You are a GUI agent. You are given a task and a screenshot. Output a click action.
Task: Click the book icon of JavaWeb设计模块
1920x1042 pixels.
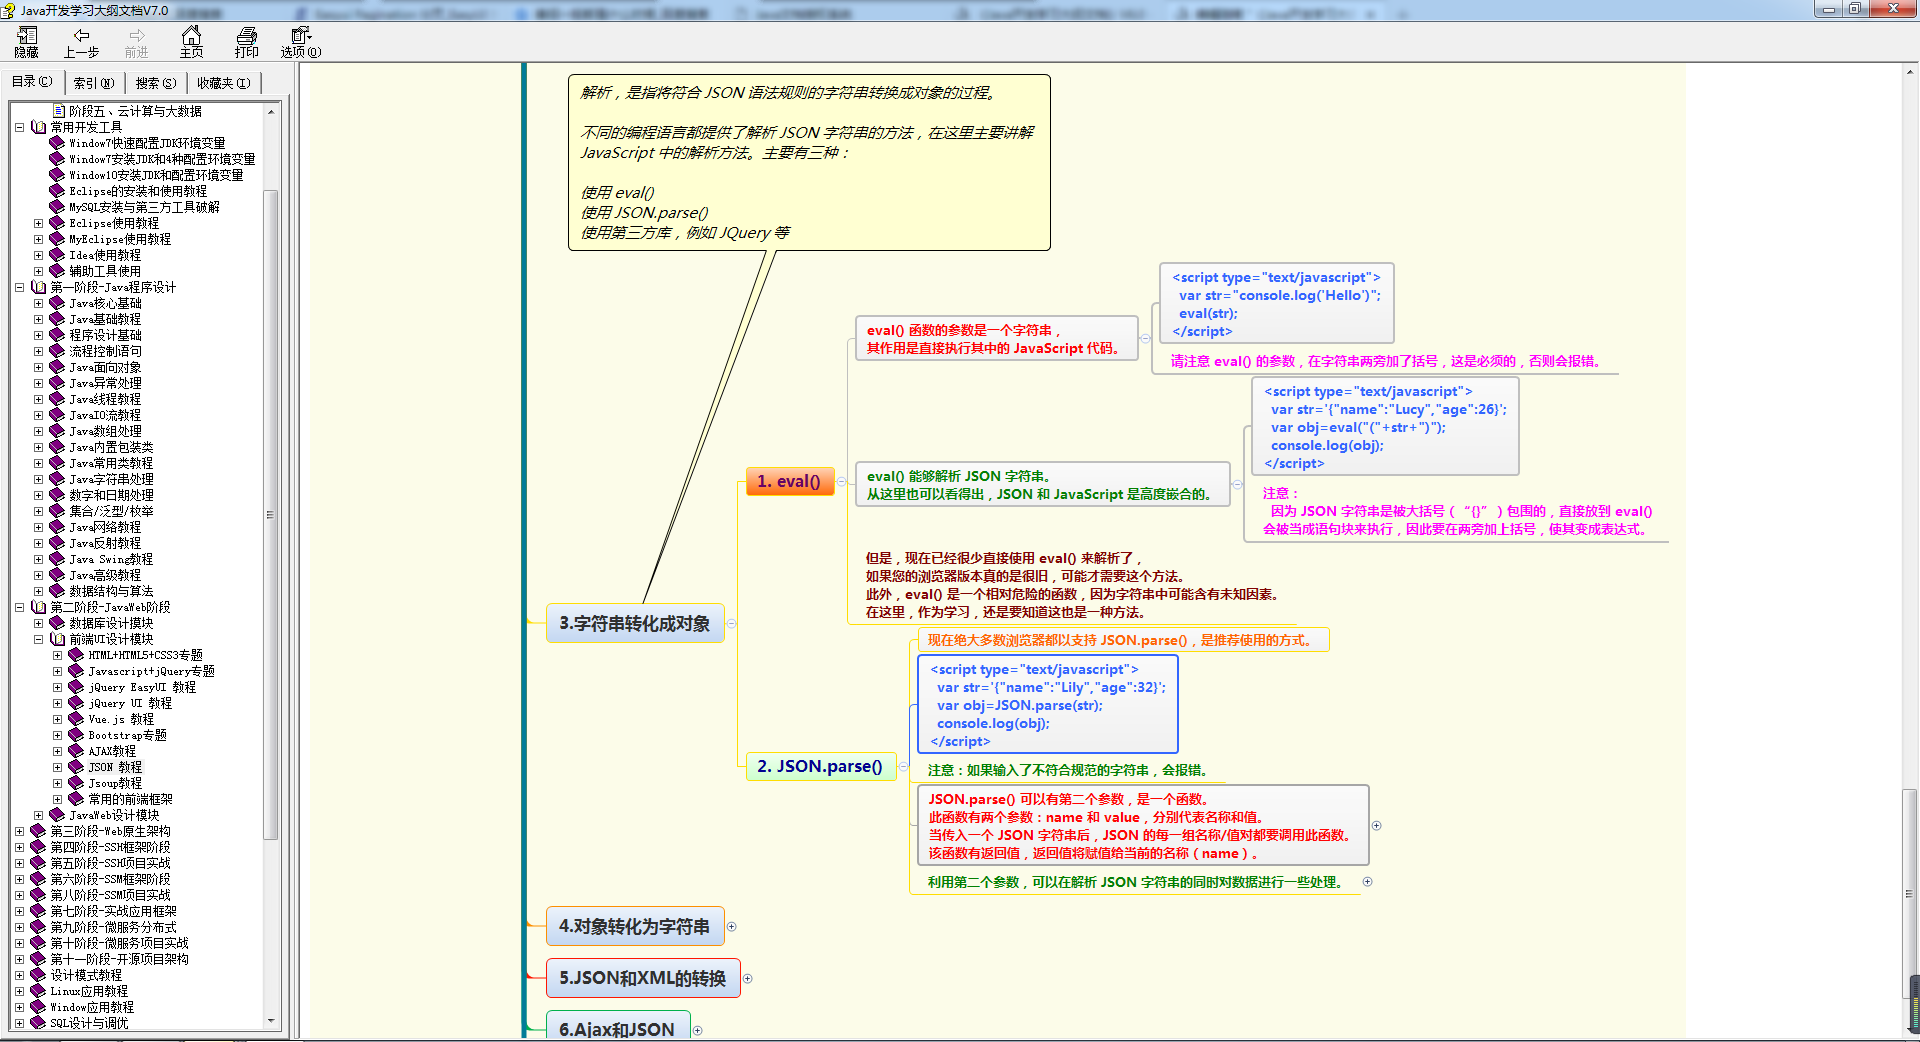pyautogui.click(x=57, y=815)
